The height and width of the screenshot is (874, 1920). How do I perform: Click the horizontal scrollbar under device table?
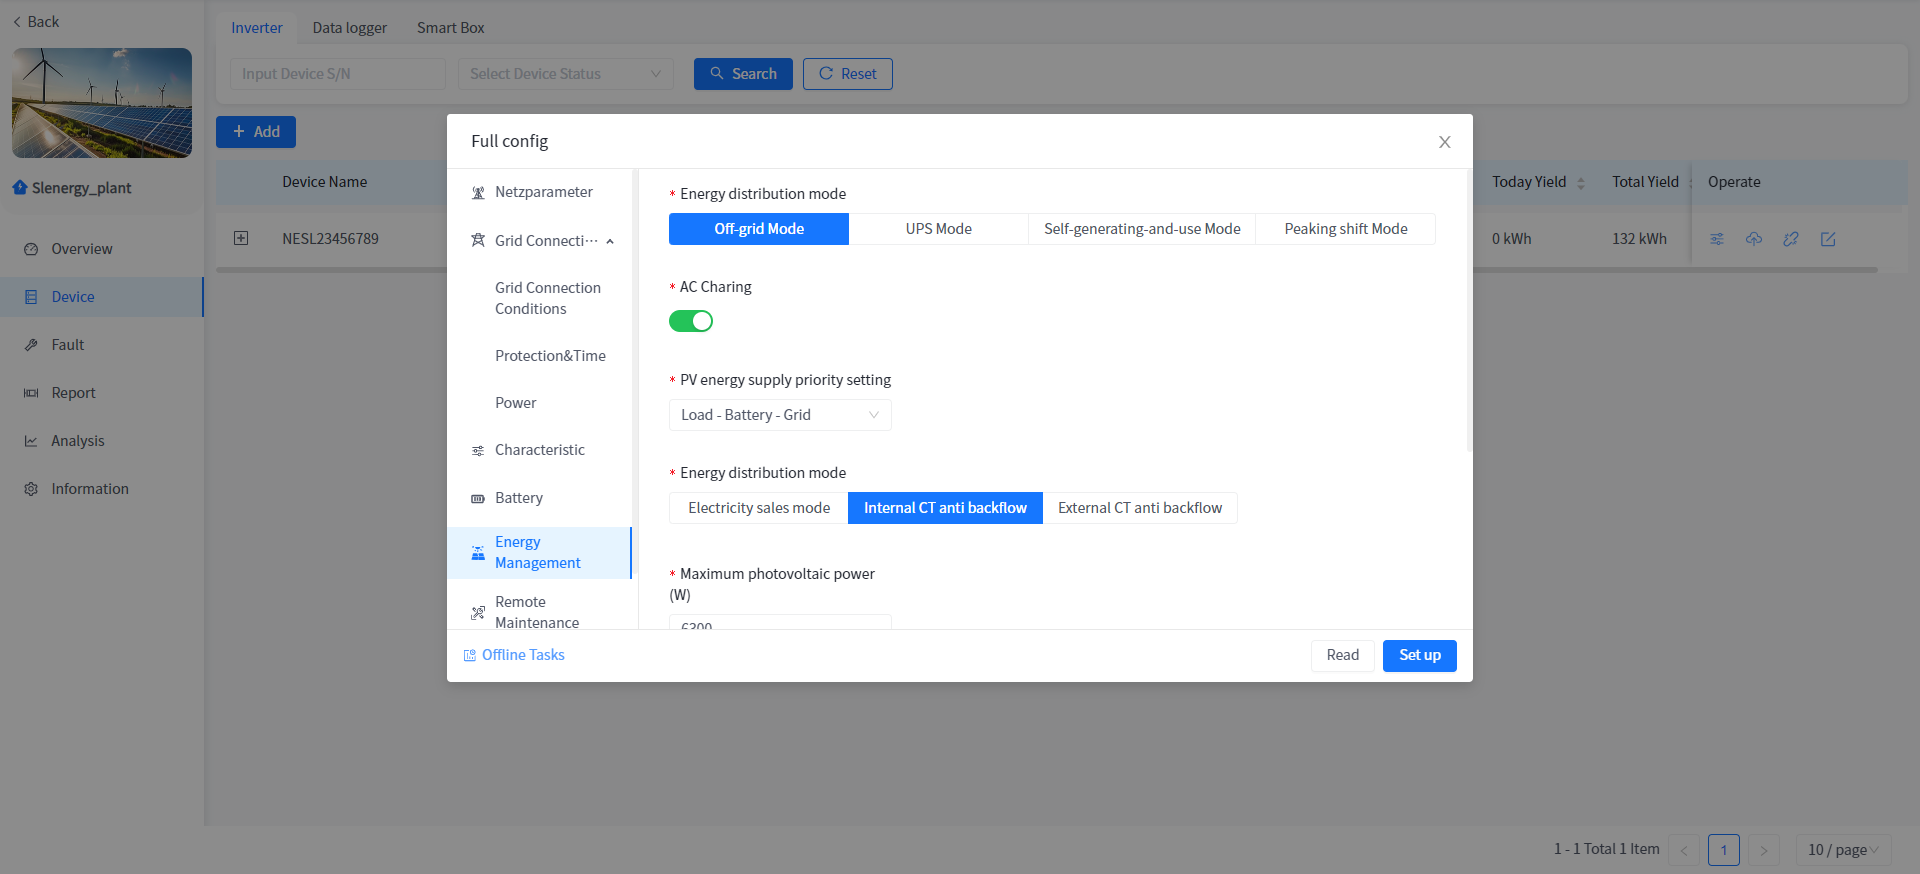click(330, 270)
